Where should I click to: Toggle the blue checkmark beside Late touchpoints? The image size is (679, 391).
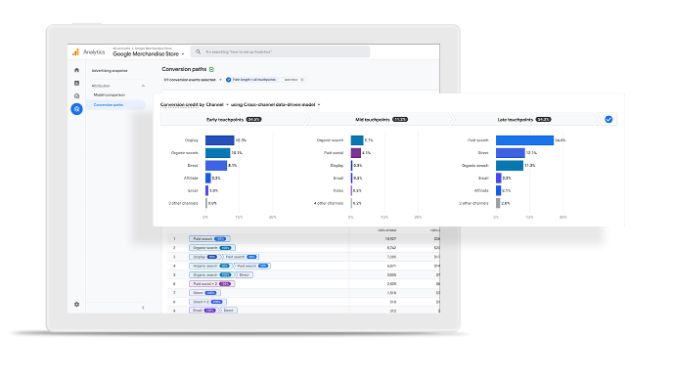pyautogui.click(x=608, y=120)
